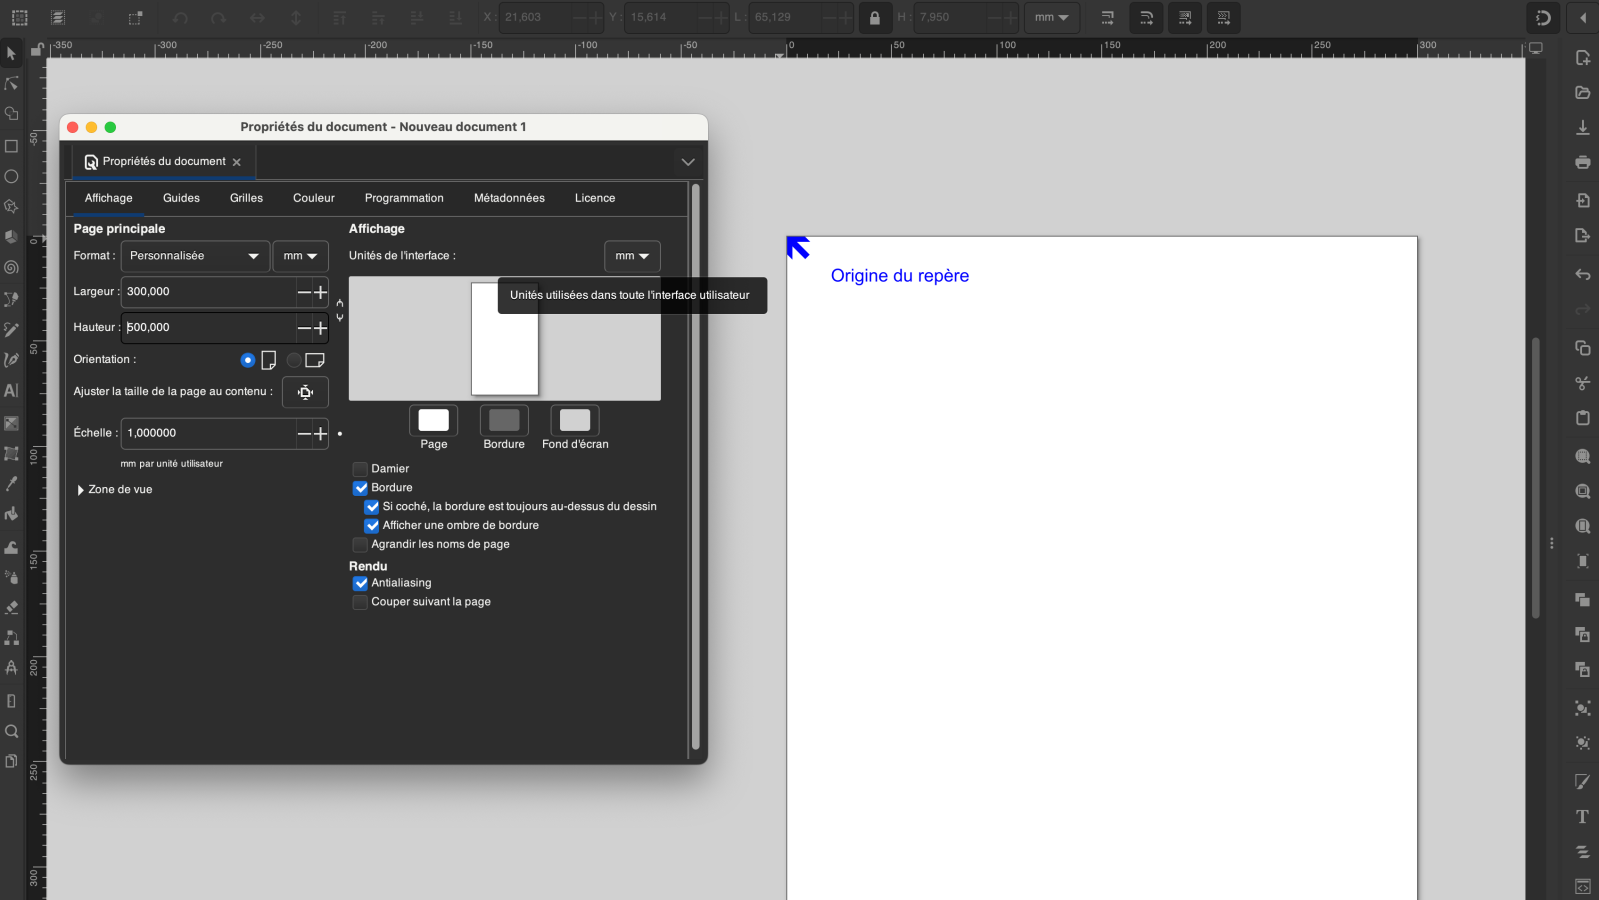Decrease Échelle with the minus button
Viewport: 1599px width, 900px height.
(304, 433)
